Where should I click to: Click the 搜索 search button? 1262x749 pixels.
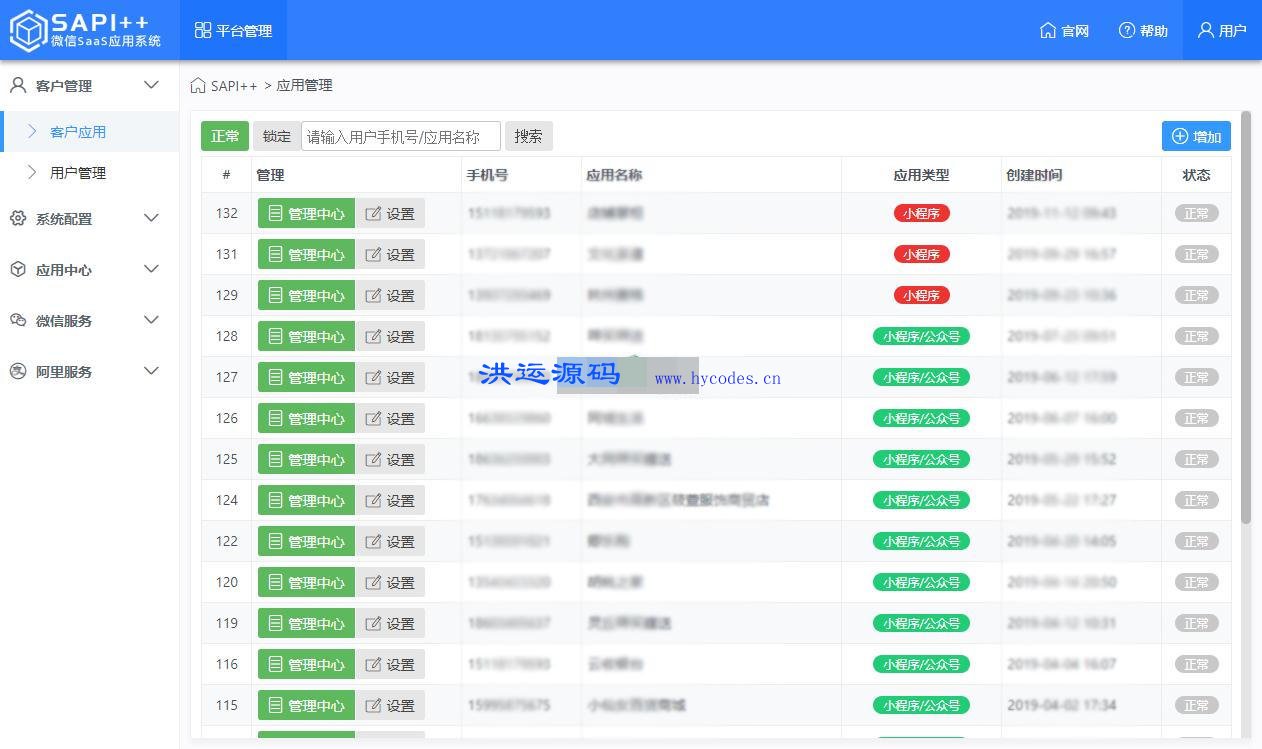coord(528,136)
